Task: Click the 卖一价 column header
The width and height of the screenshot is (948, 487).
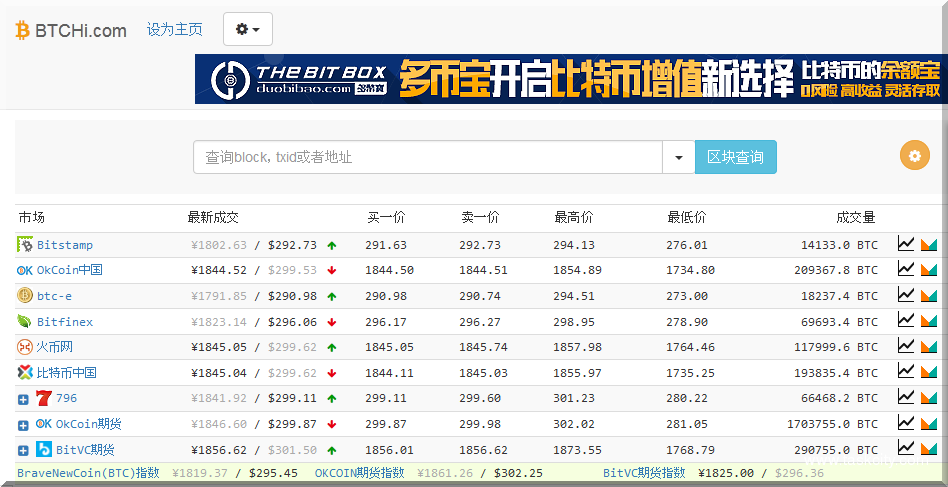Action: (x=479, y=218)
